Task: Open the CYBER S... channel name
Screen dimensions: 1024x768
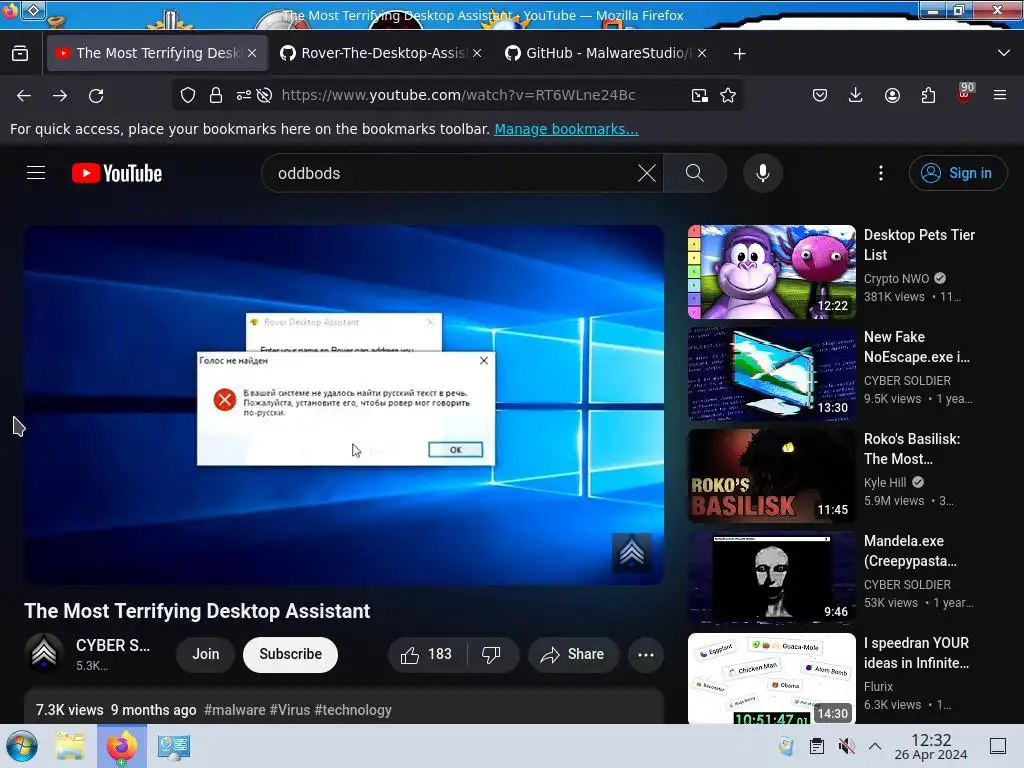Action: point(112,645)
